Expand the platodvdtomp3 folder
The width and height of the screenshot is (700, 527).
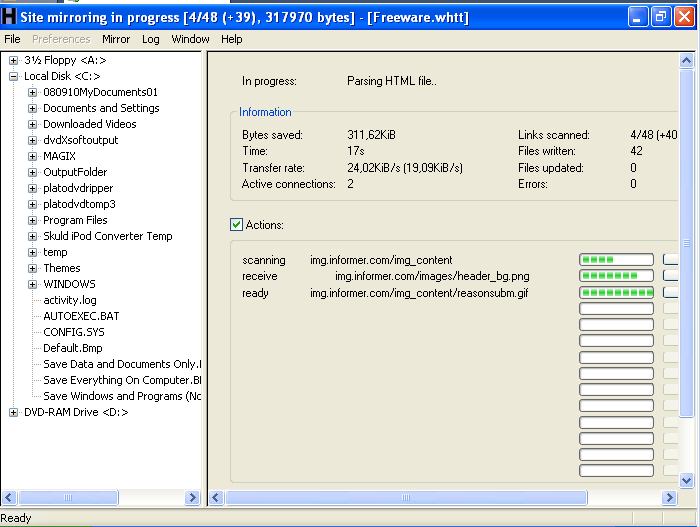(32, 205)
